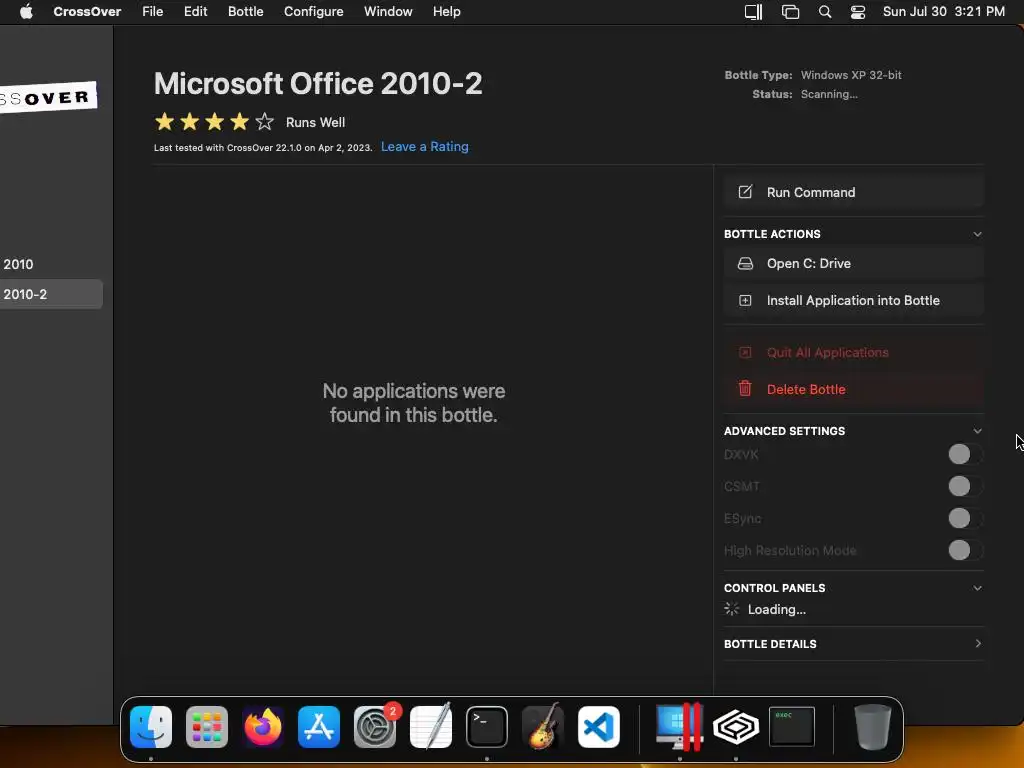Click the Spotlight search icon in menu bar
The width and height of the screenshot is (1024, 768).
tap(825, 12)
